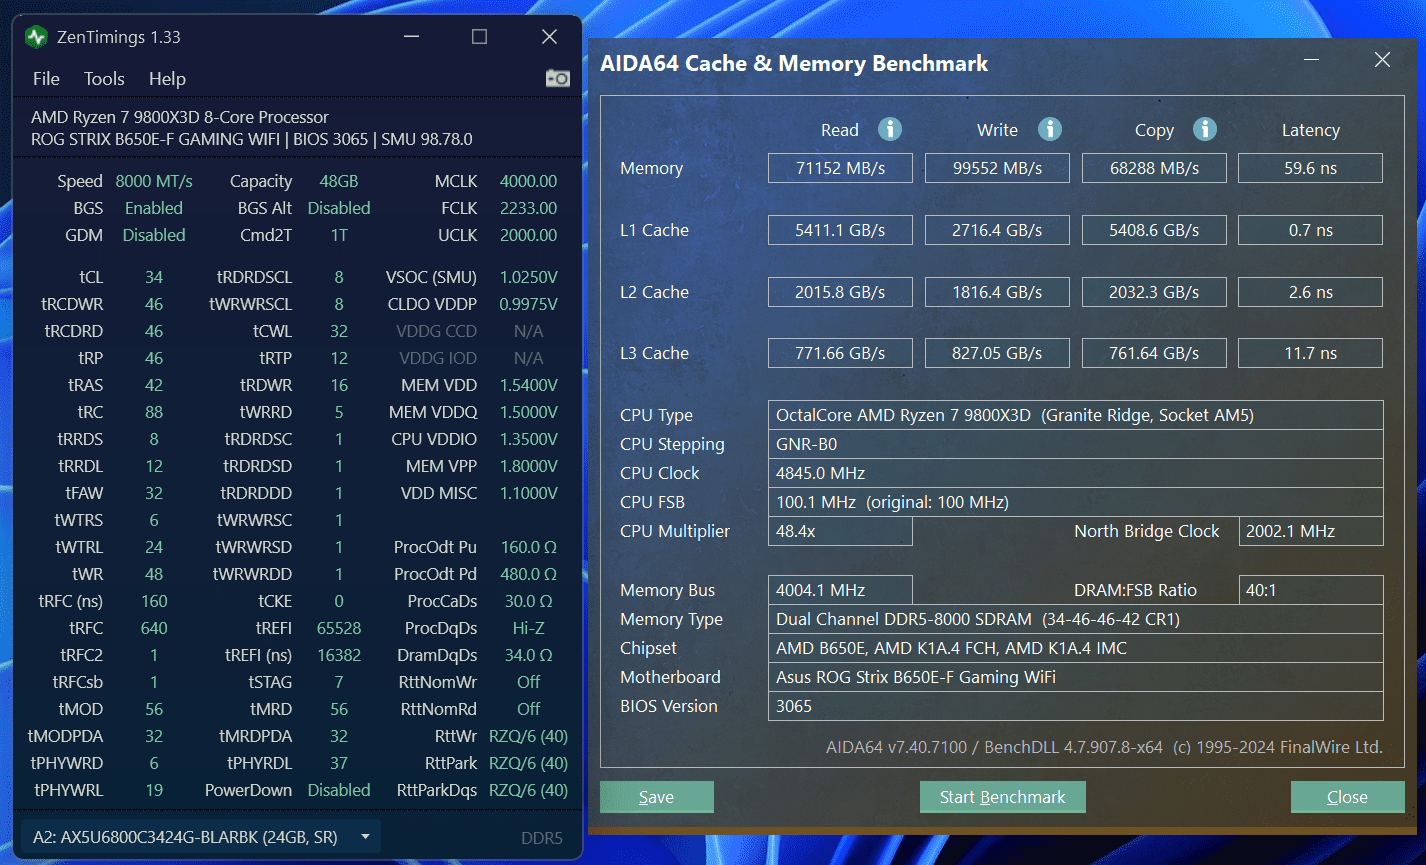The width and height of the screenshot is (1426, 865).
Task: Click the MEM VDD value 1.5400V
Action: point(528,385)
